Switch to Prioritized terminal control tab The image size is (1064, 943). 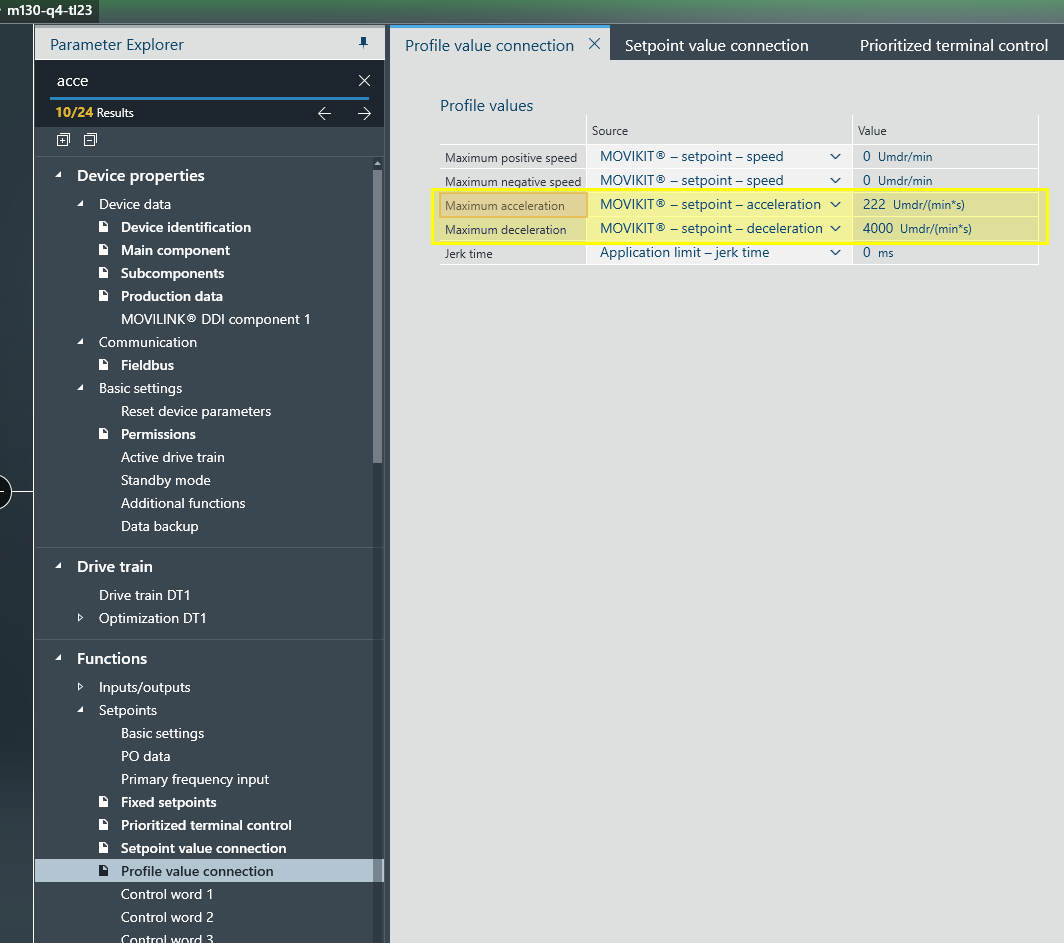click(953, 45)
